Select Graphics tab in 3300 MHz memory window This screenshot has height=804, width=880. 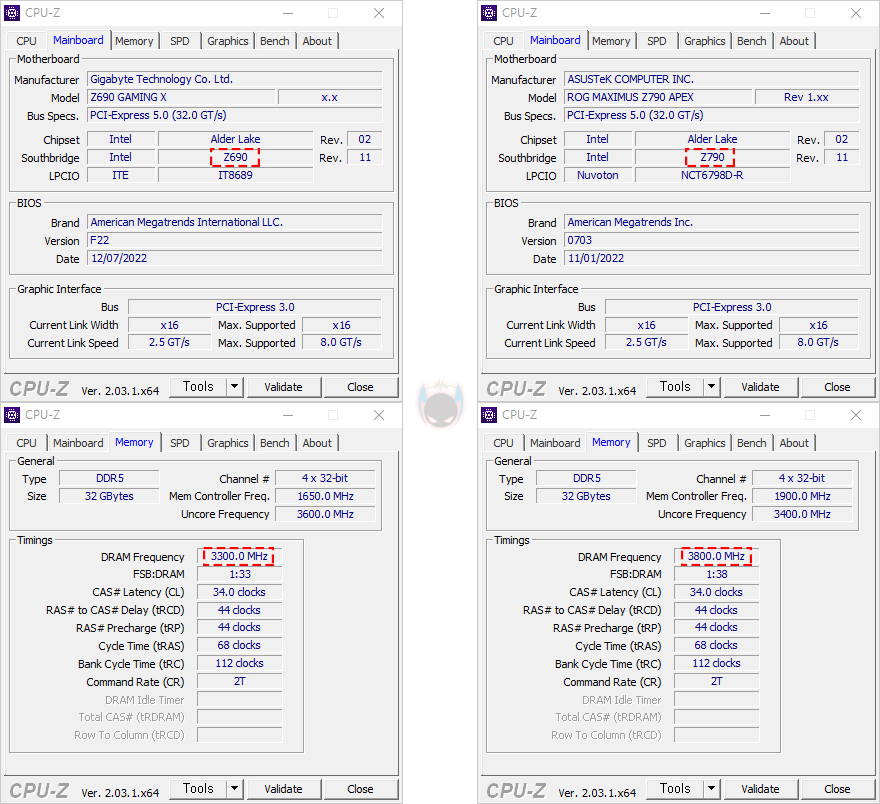(227, 443)
